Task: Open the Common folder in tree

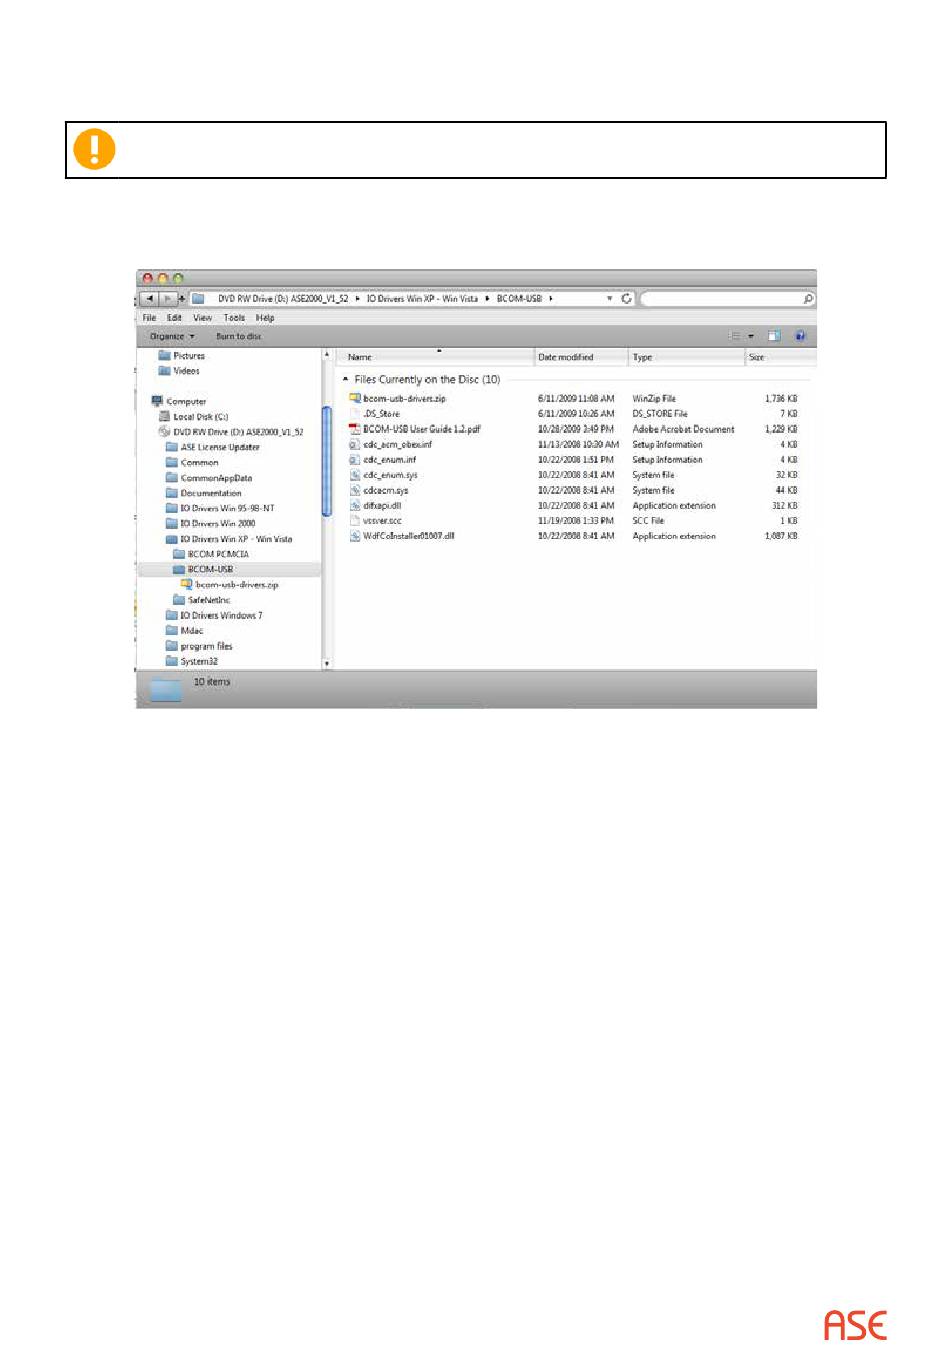Action: pyautogui.click(x=199, y=463)
